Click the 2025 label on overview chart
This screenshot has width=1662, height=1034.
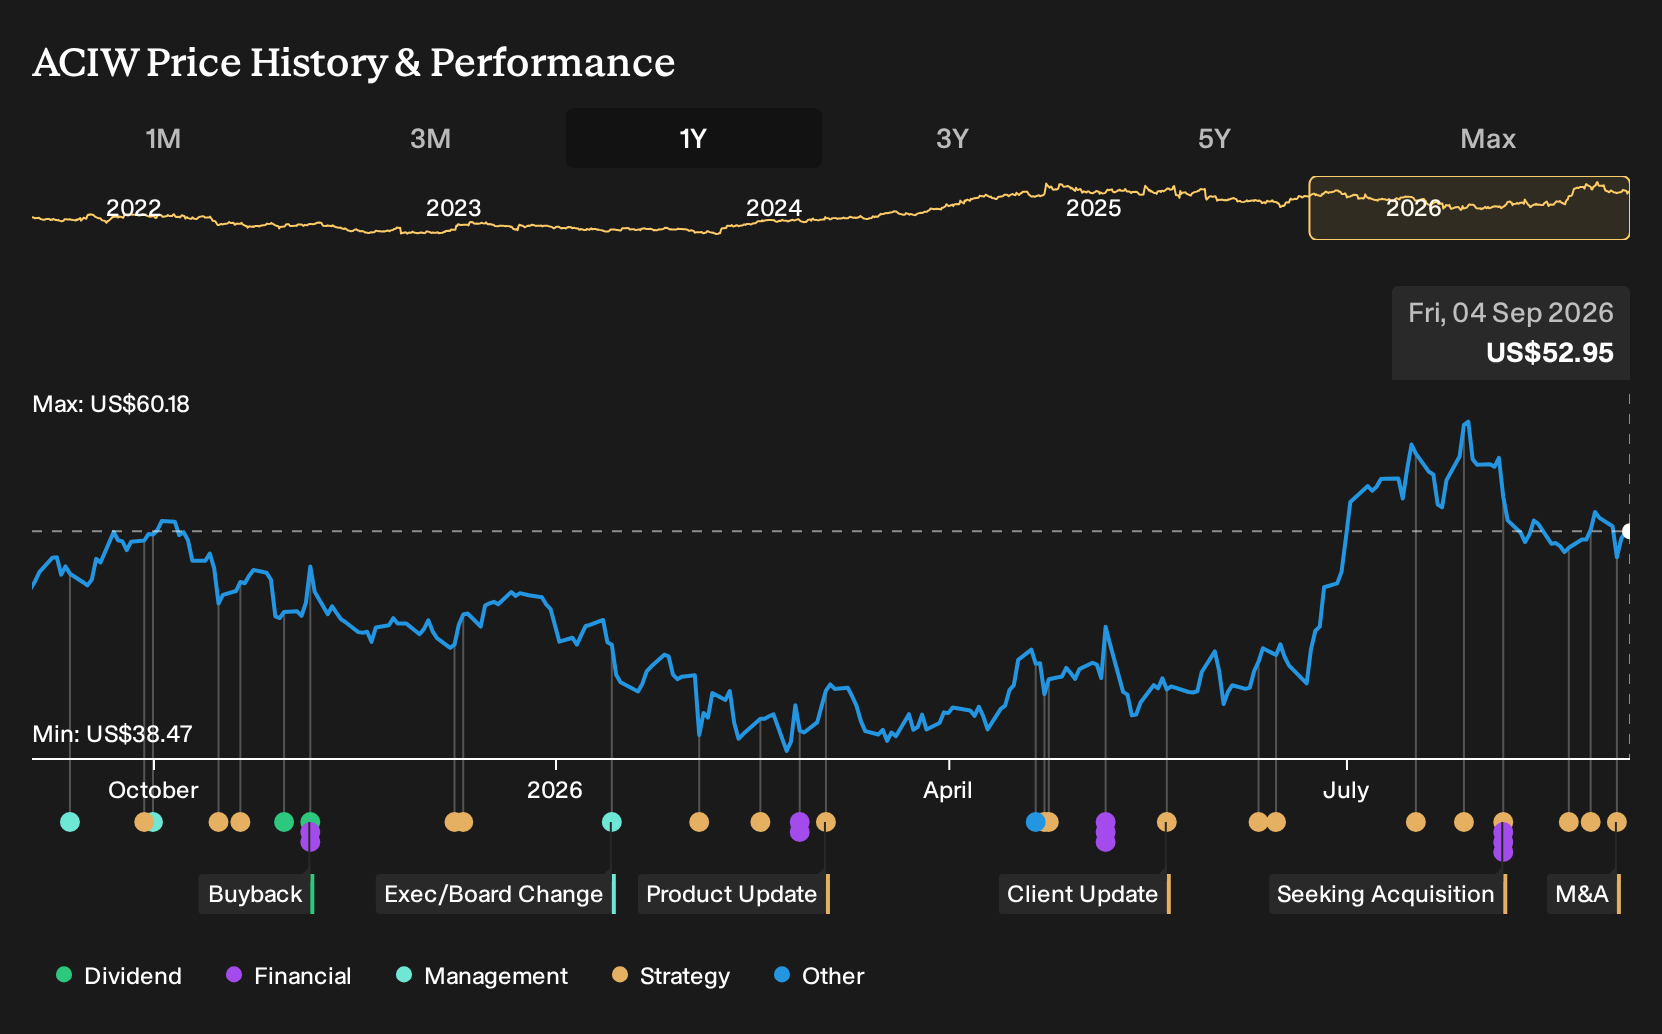point(1094,208)
